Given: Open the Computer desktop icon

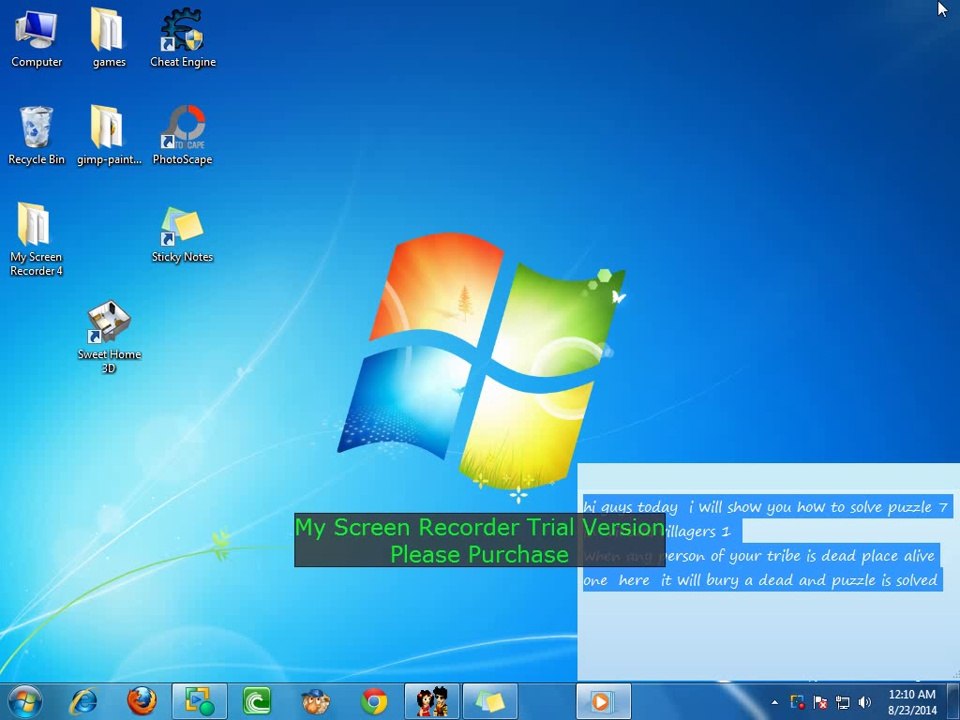Looking at the screenshot, I should tap(36, 38).
